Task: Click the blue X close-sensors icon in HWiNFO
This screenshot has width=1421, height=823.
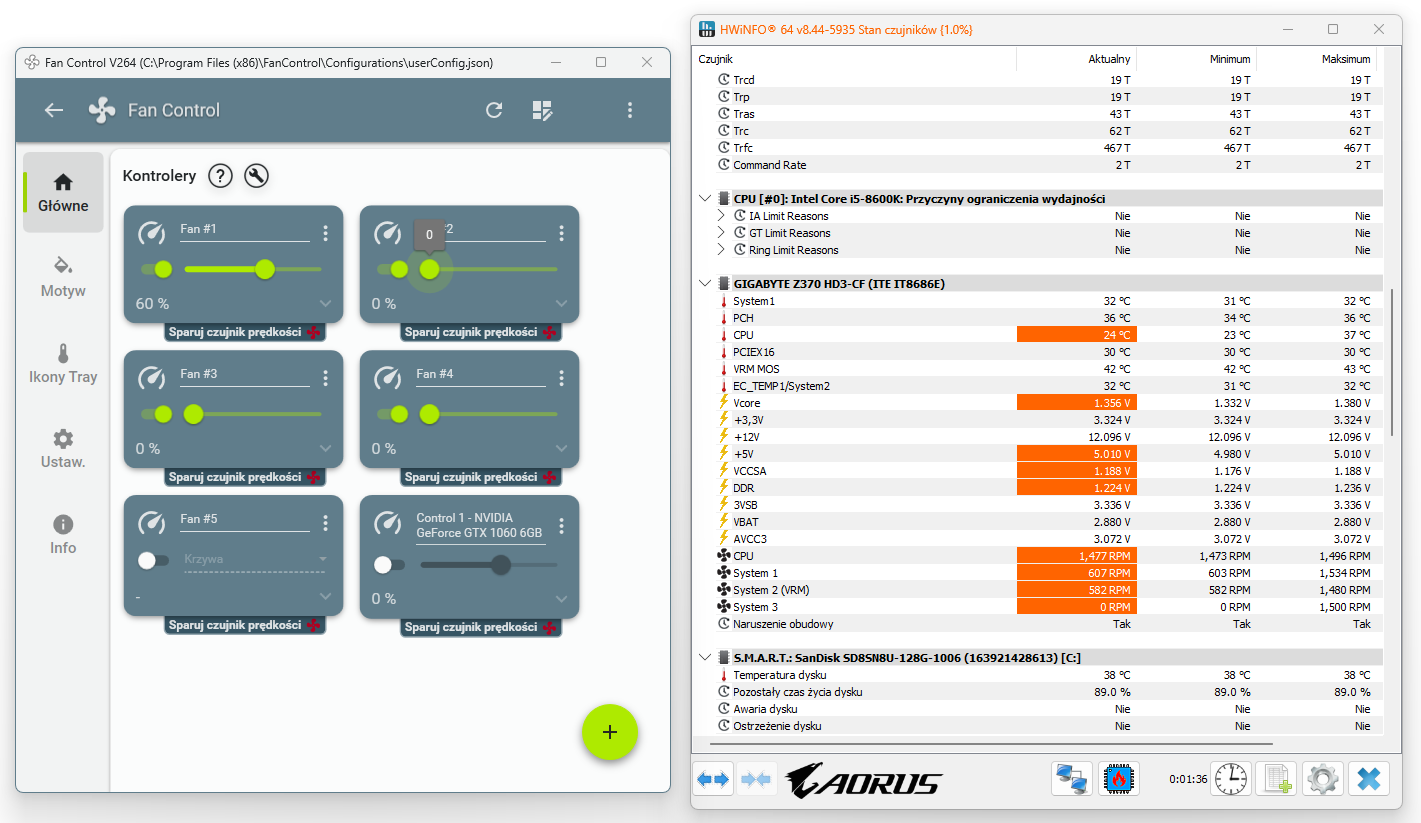Action: (x=1369, y=779)
